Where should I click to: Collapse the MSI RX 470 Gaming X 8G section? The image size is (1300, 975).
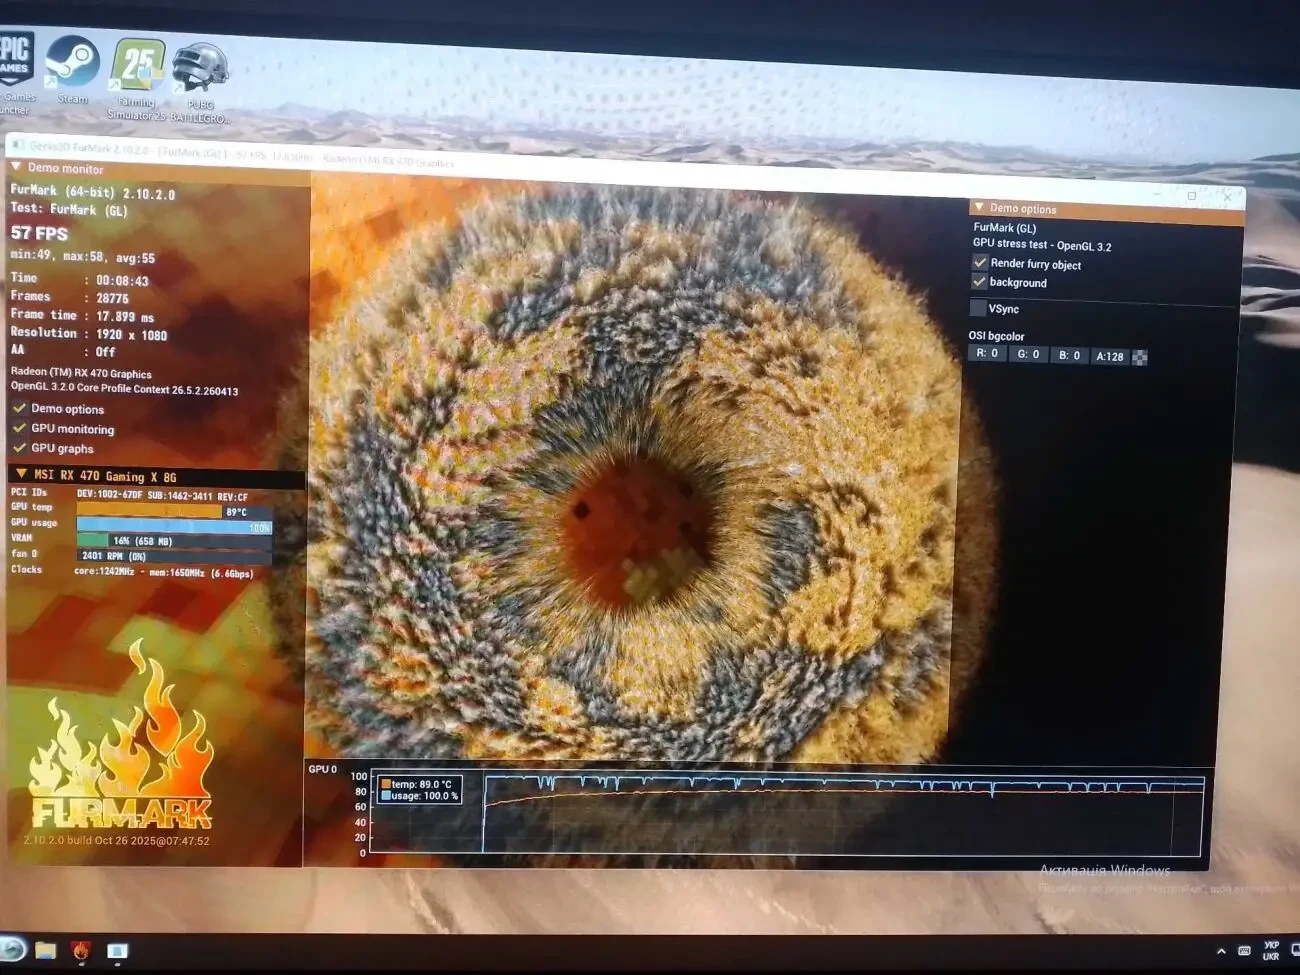tap(21, 474)
